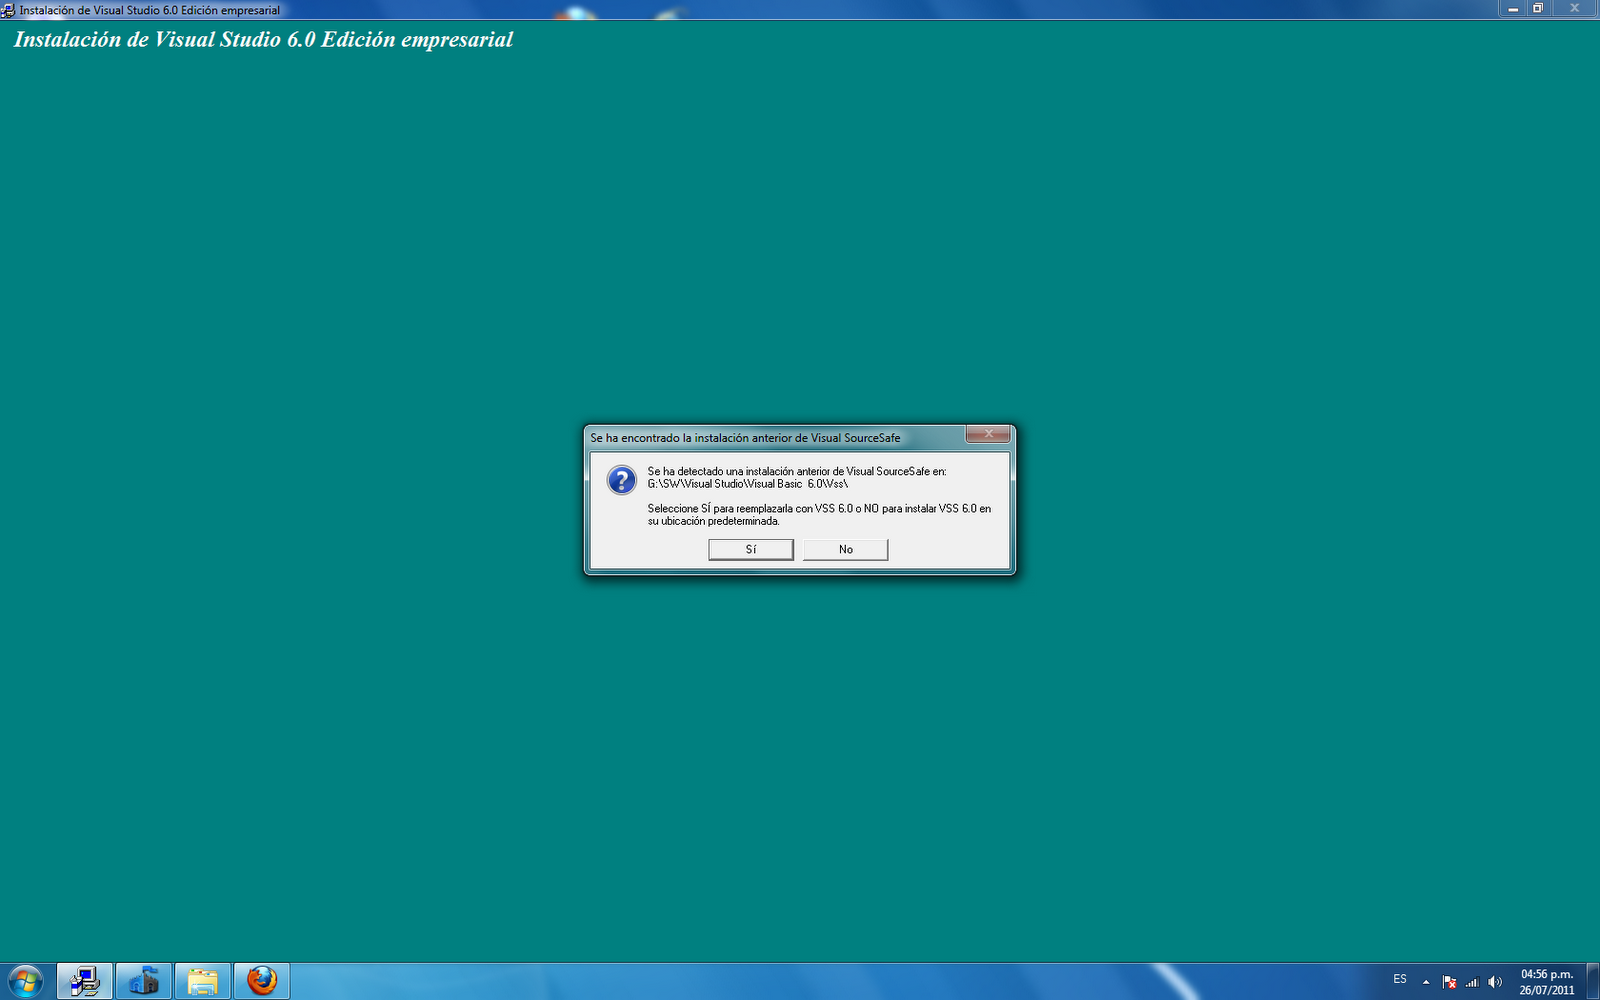Screen dimensions: 1600x1000
Task: Restore the Visual Studio installation window
Action: click(1537, 8)
